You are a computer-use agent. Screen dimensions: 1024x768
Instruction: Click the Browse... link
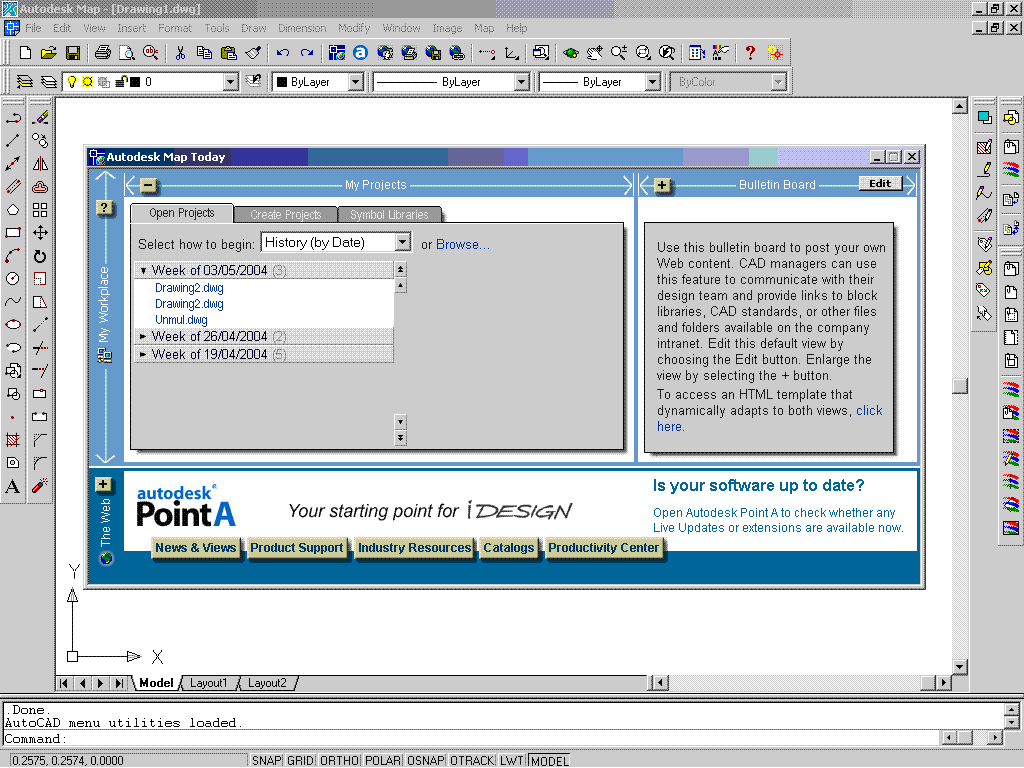point(462,244)
